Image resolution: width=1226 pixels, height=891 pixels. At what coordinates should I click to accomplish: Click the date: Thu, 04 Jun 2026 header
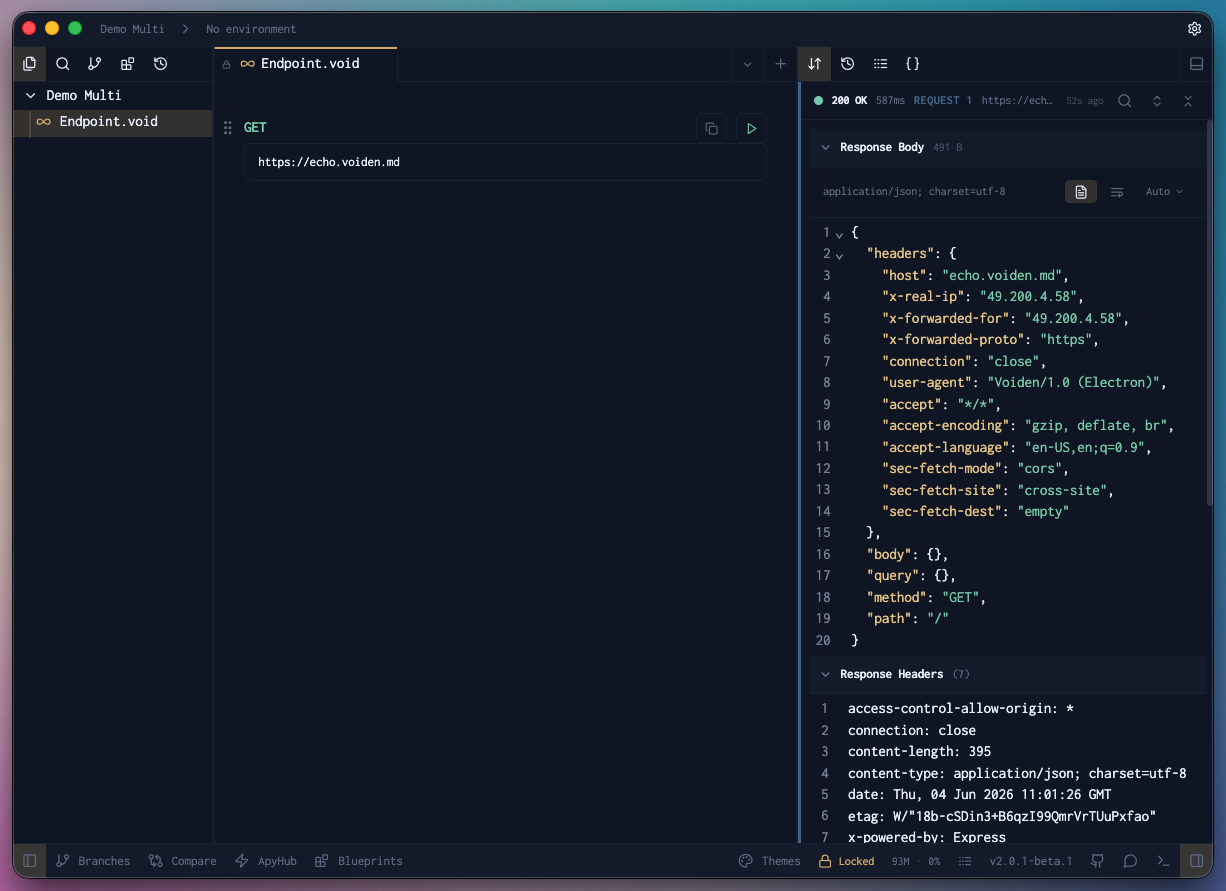click(x=979, y=795)
